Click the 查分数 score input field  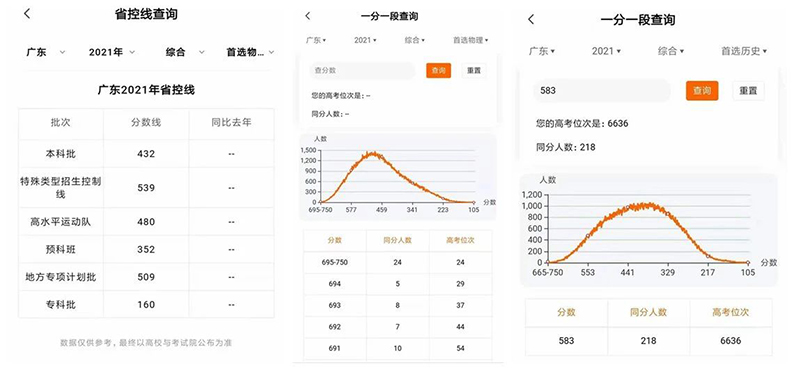coord(363,71)
